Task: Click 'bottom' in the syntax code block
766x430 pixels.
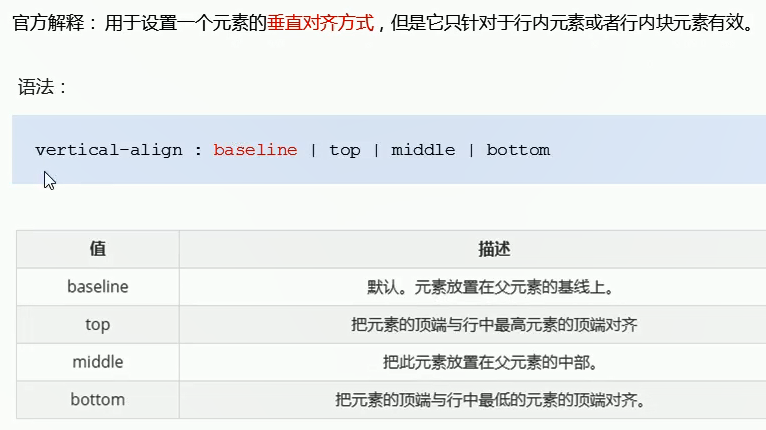Action: click(x=518, y=150)
